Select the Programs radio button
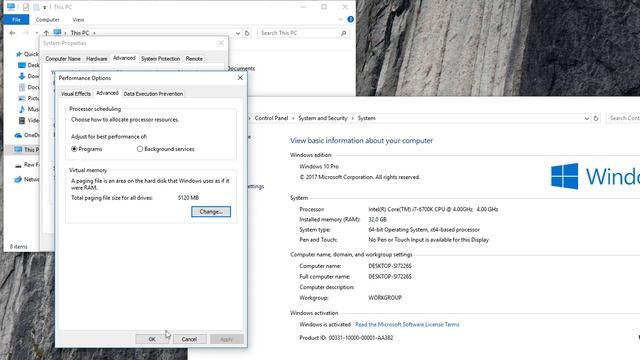 click(74, 149)
